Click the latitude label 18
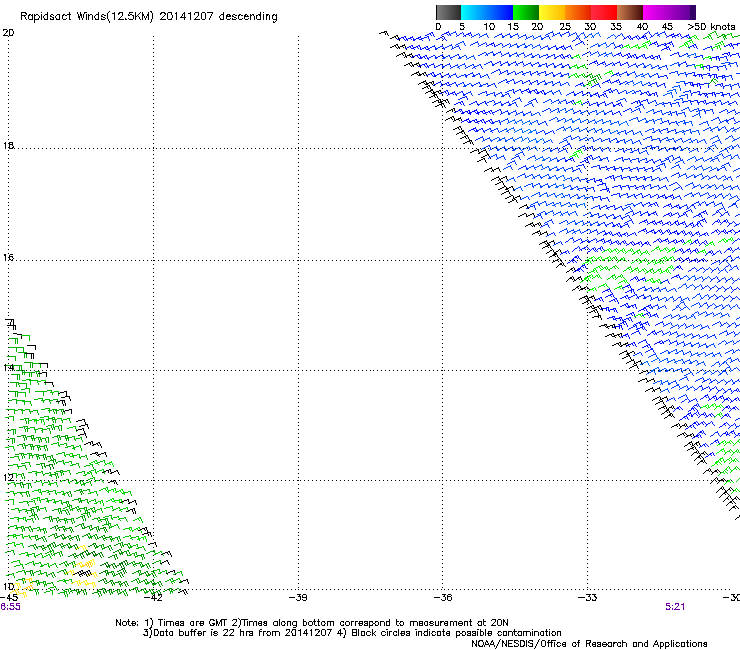740x650 pixels. [x=8, y=145]
